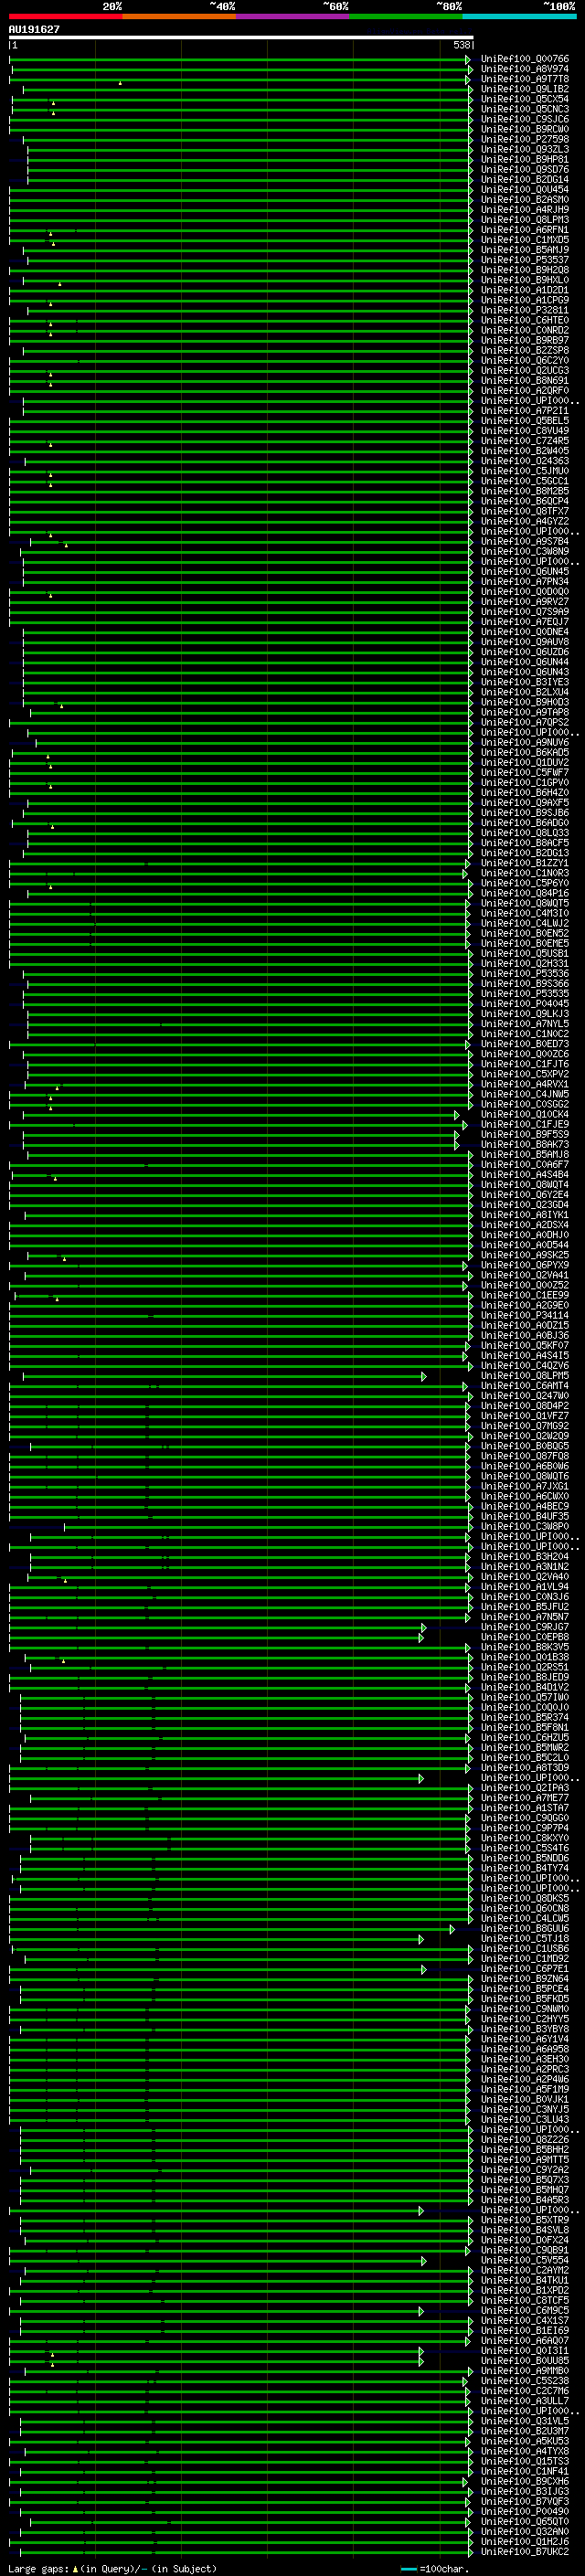
Task: Select the UniRef100_C6M9C5 label
Action: click(525, 2311)
